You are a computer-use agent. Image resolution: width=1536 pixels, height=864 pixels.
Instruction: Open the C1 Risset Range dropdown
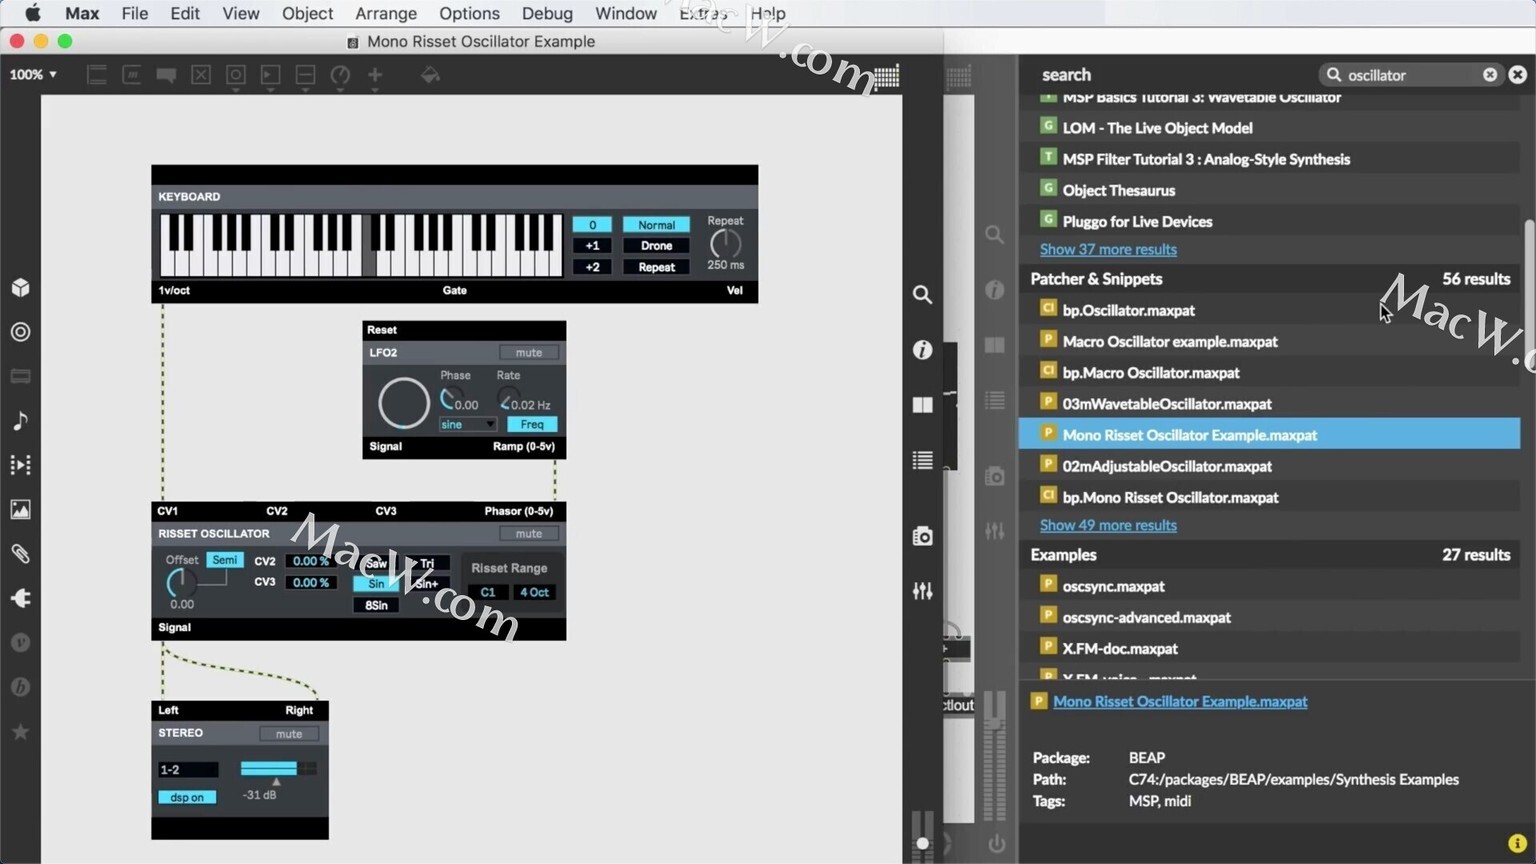pos(488,592)
